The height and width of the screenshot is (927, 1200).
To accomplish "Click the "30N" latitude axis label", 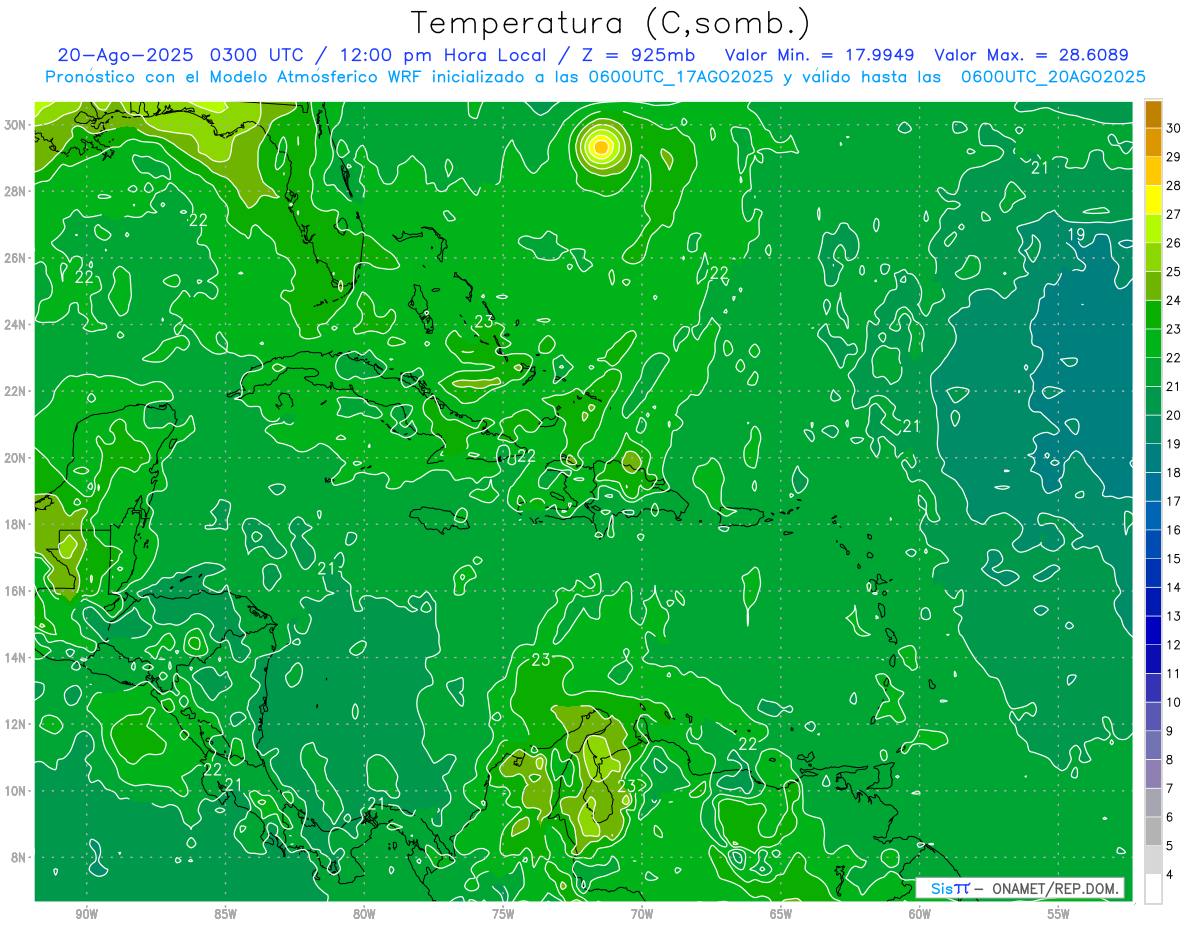I will (15, 125).
